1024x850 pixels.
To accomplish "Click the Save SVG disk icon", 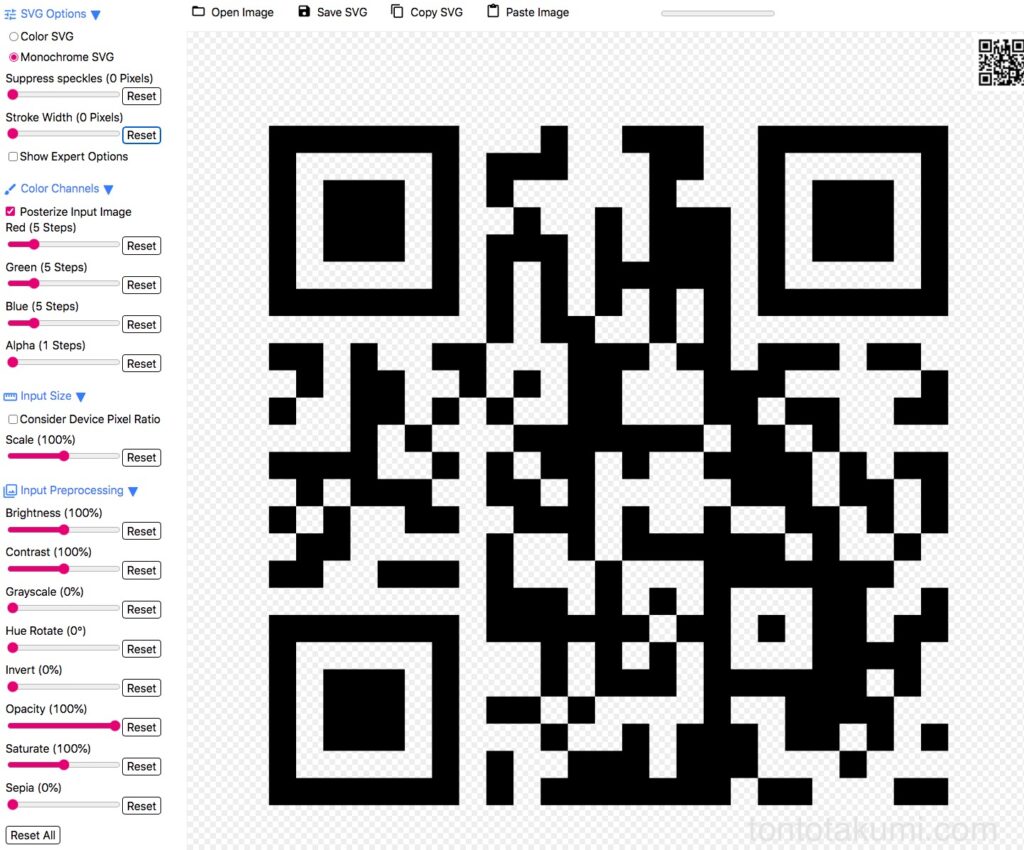I will click(302, 12).
